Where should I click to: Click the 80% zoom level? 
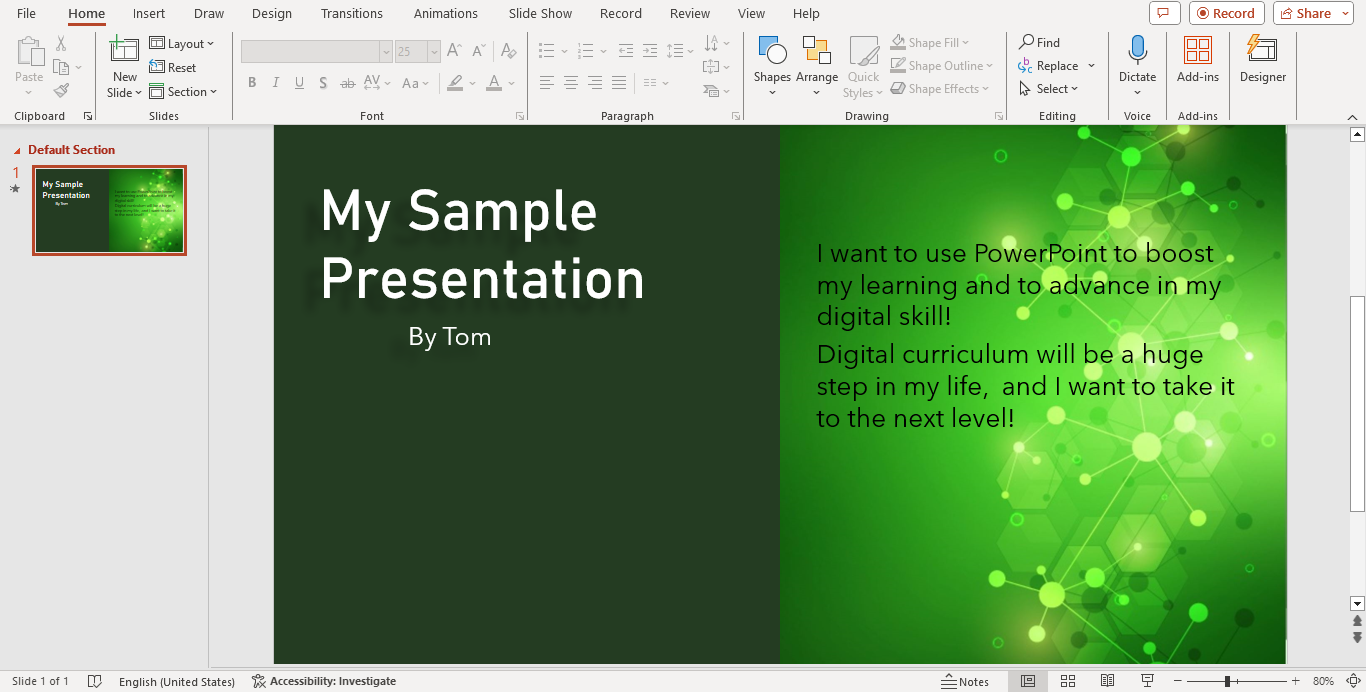point(1323,681)
